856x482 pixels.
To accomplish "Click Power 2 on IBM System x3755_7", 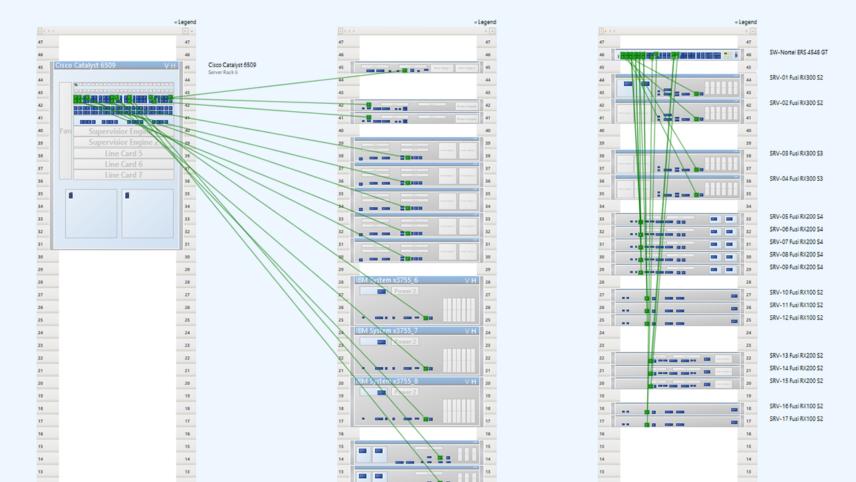I will (405, 342).
